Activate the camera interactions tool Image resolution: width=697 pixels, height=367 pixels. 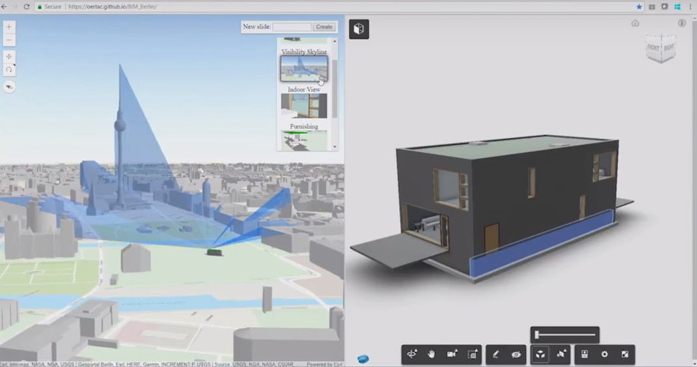coord(452,354)
